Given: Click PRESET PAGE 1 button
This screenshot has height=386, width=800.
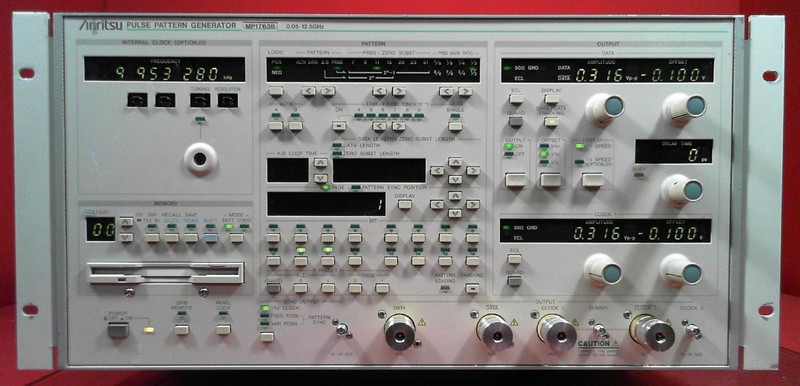Looking at the screenshot, I should [382, 288].
